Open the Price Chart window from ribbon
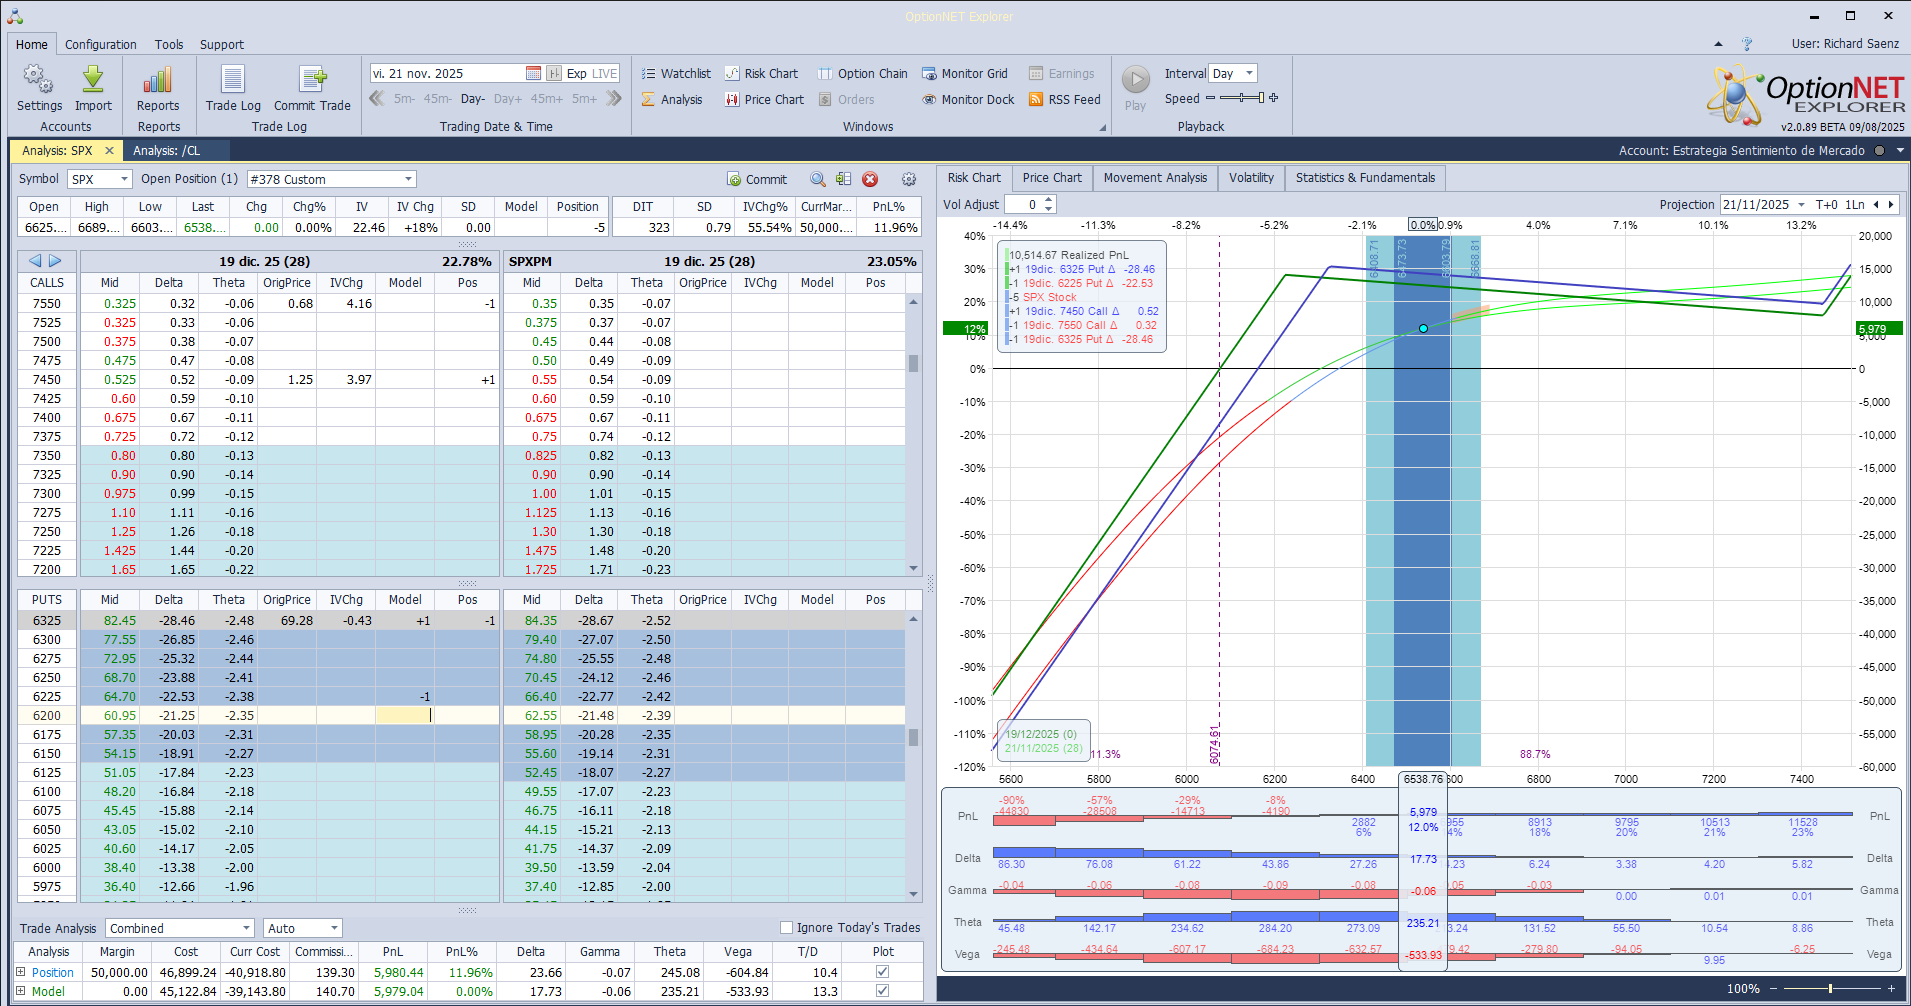Screen dimensions: 1911x1006 click(x=765, y=99)
